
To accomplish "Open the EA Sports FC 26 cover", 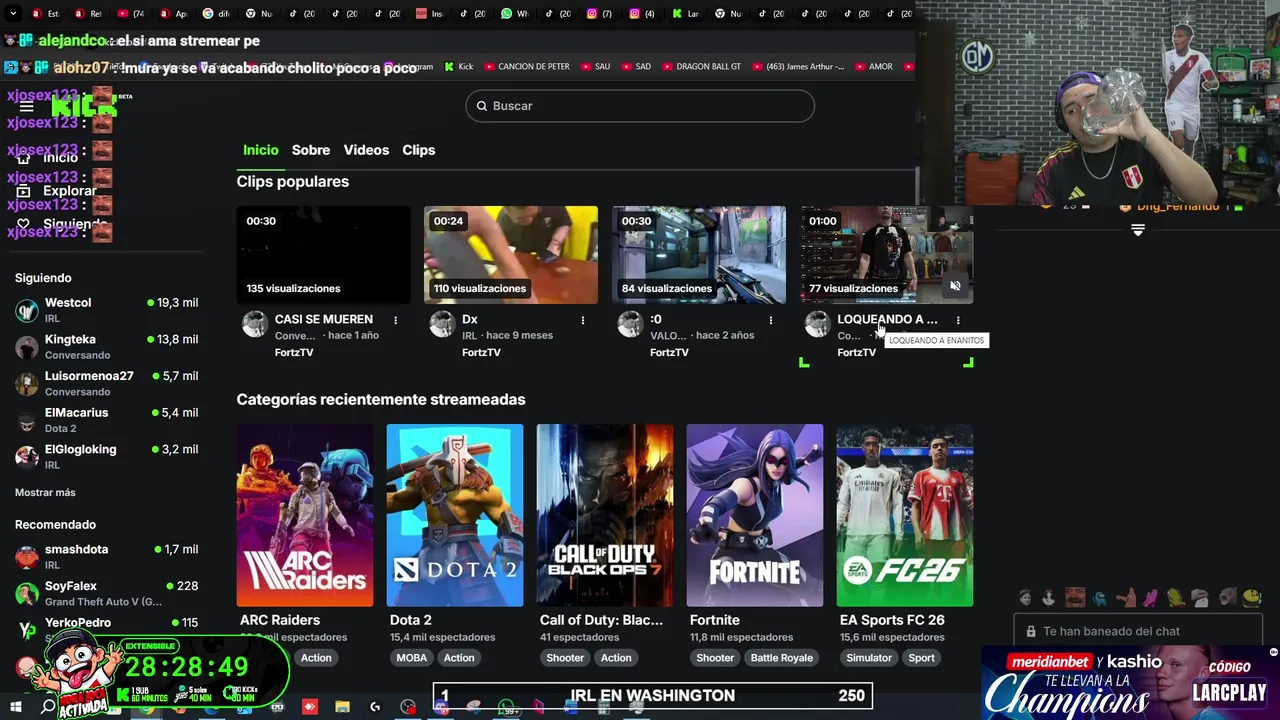I will click(x=905, y=515).
